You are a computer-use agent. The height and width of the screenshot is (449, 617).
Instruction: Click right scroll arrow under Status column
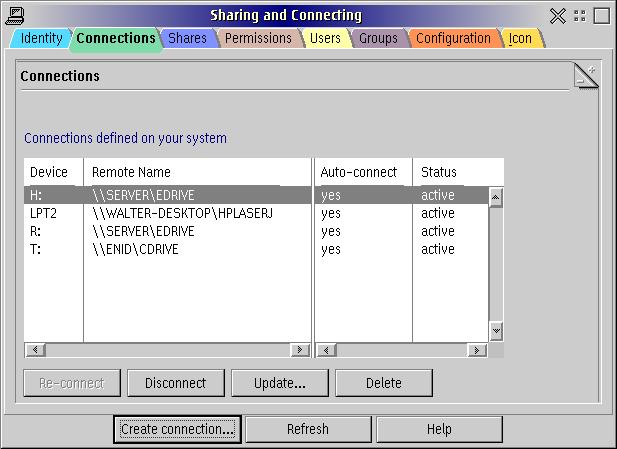[x=478, y=350]
